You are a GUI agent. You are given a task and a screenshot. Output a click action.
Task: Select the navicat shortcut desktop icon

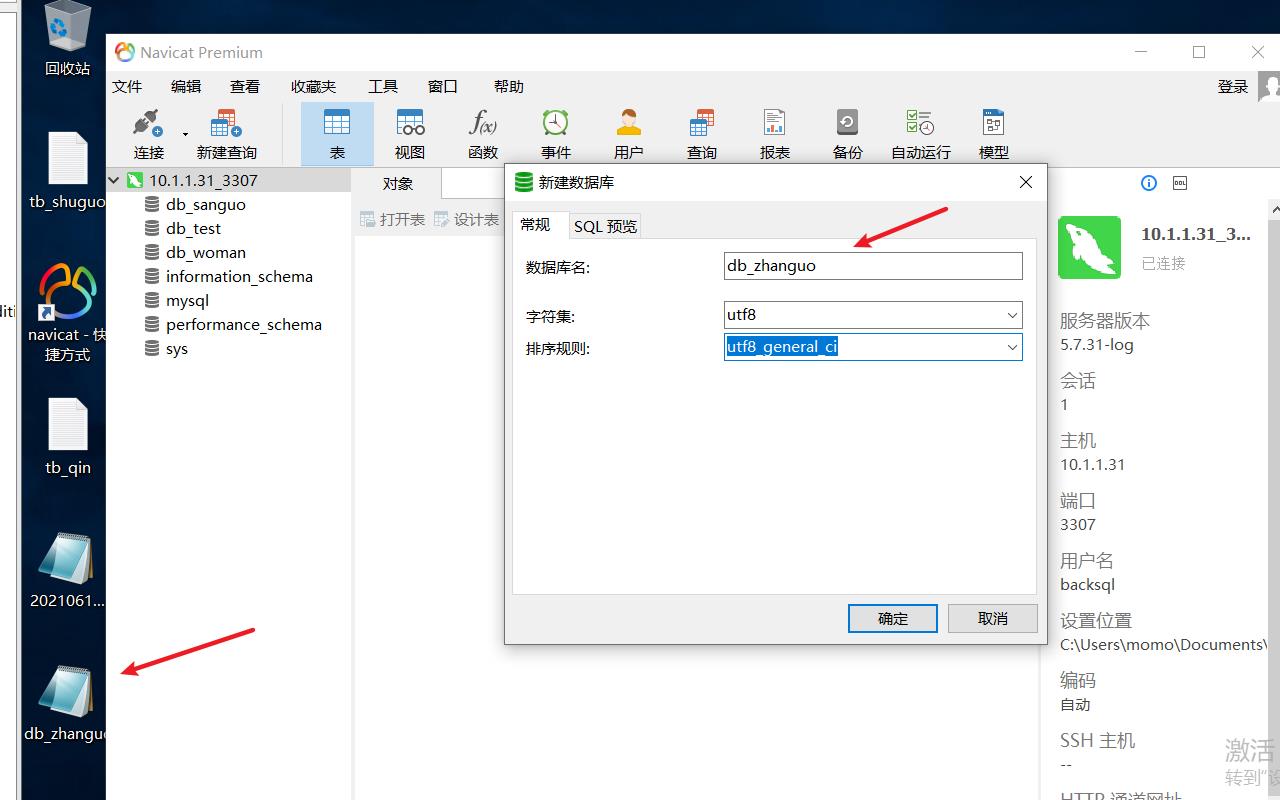click(x=67, y=312)
